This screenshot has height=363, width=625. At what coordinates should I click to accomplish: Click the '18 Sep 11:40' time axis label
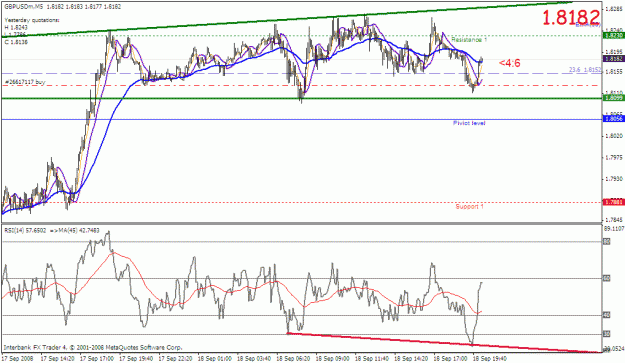pos(372,359)
